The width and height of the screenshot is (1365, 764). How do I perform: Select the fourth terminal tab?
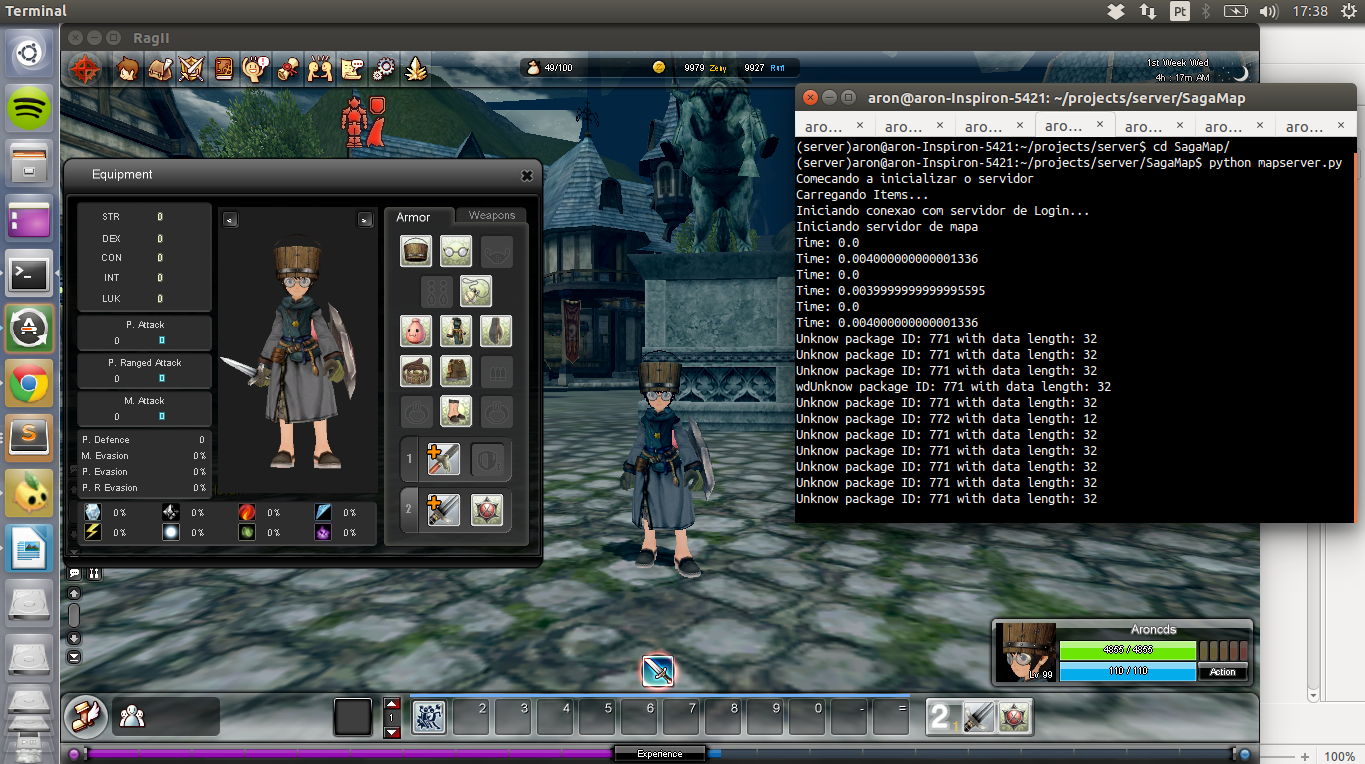point(1076,126)
